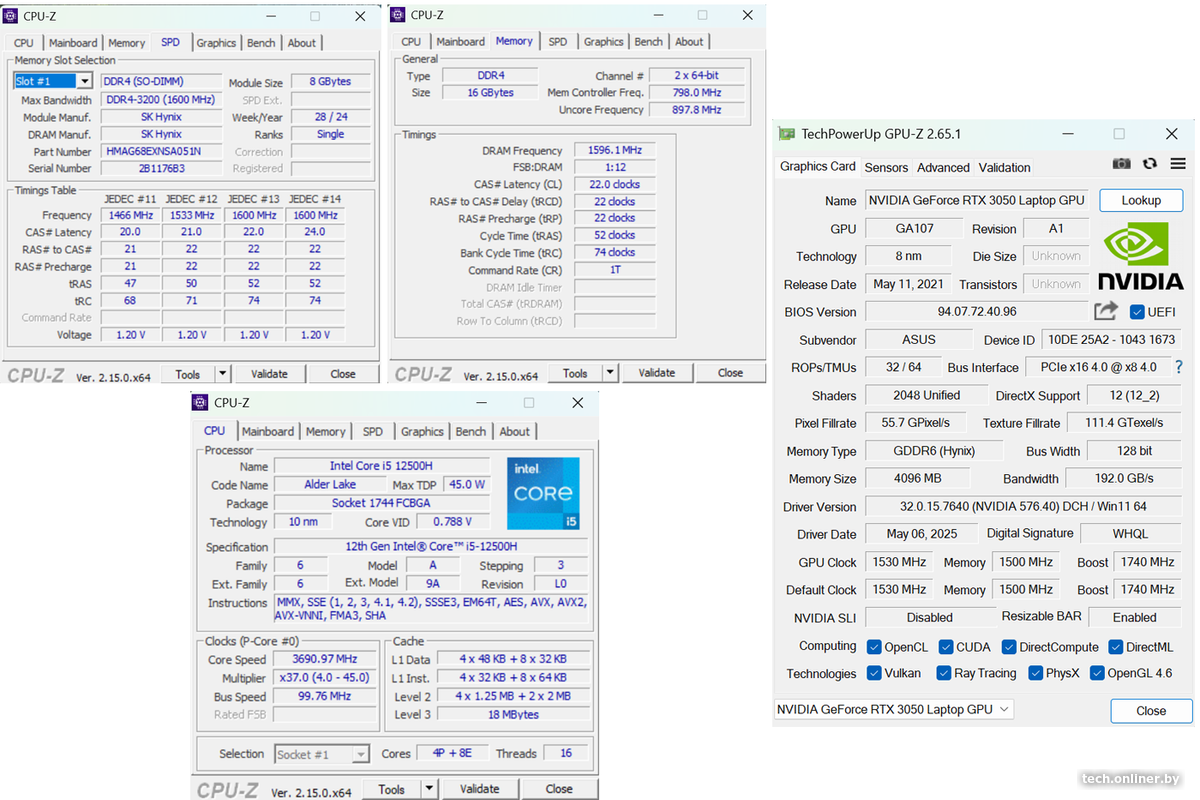Screen dimensions: 1200x800
Task: Switch to Graphics tab in Memory window
Action: [603, 42]
